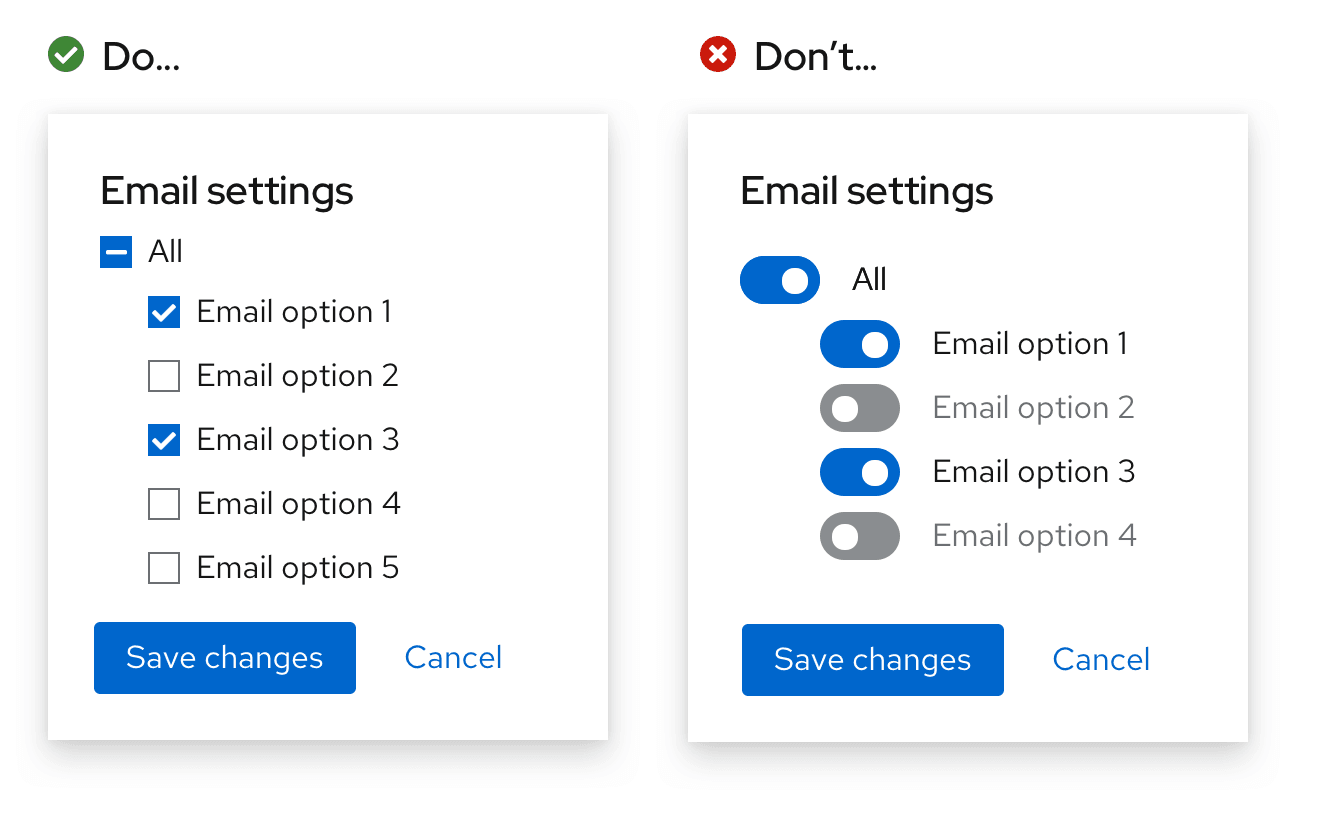Click the red X icon beside Don't

[x=717, y=55]
